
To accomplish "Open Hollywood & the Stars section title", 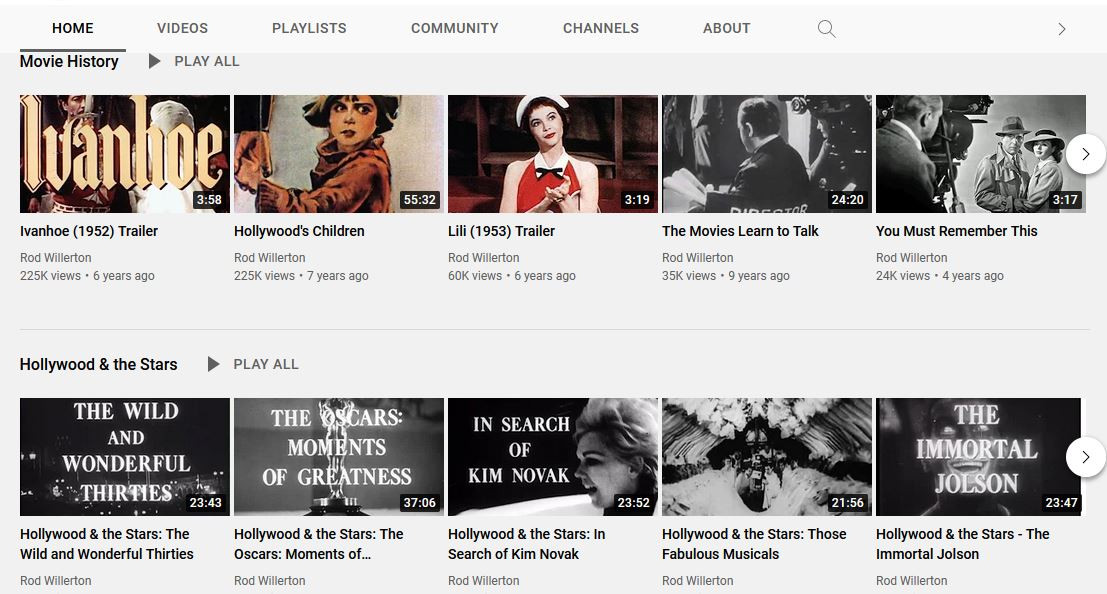I will [x=99, y=364].
